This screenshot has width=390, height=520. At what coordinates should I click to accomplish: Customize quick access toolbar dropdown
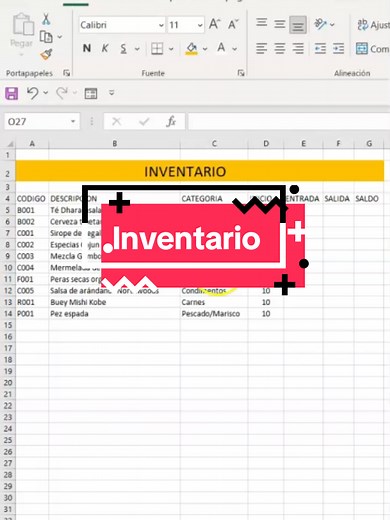pos(112,93)
